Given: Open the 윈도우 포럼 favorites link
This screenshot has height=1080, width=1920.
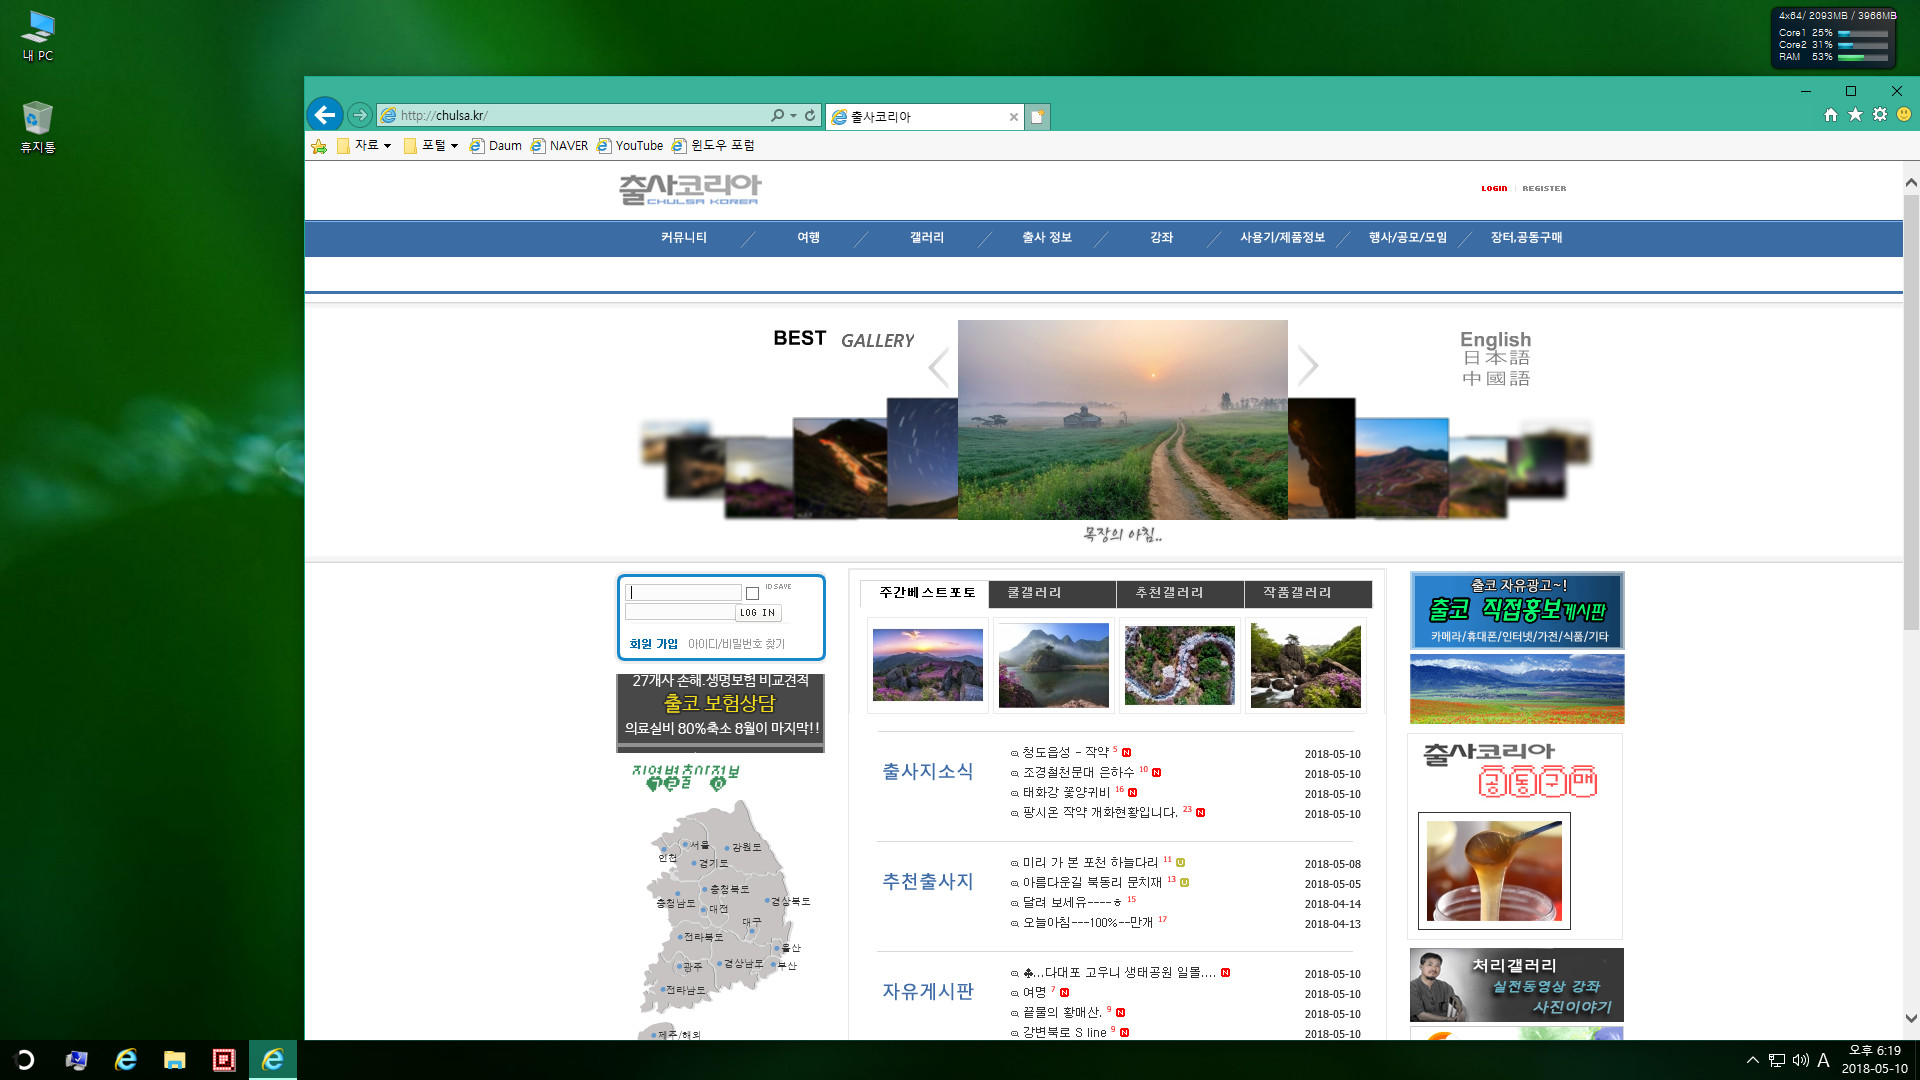Looking at the screenshot, I should point(713,146).
